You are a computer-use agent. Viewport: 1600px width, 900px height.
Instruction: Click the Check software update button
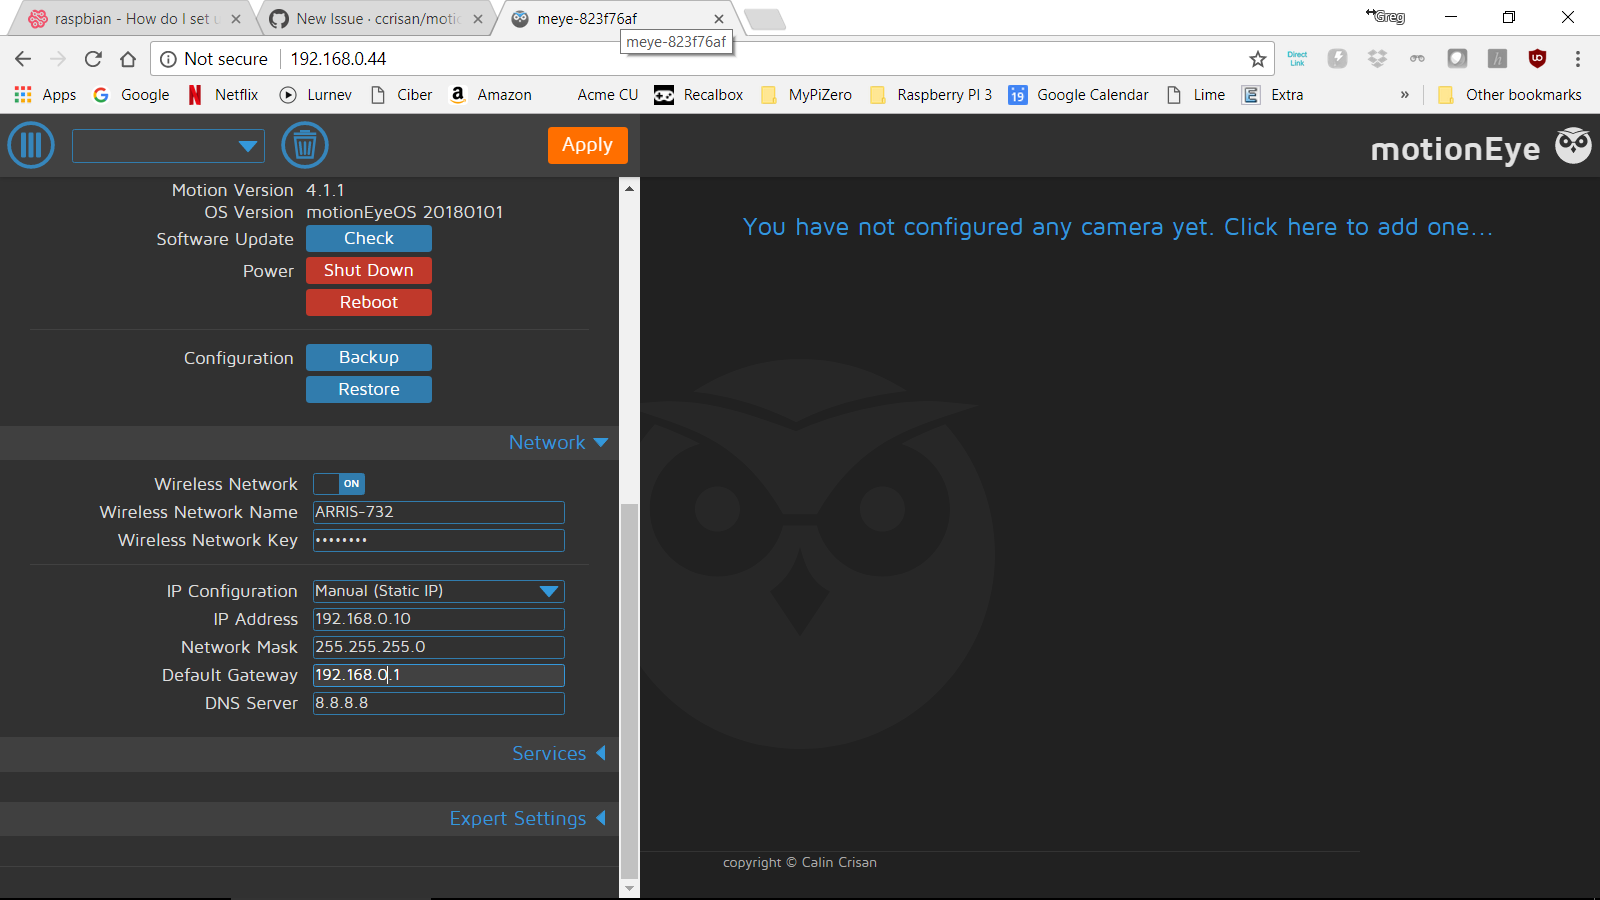pyautogui.click(x=368, y=238)
